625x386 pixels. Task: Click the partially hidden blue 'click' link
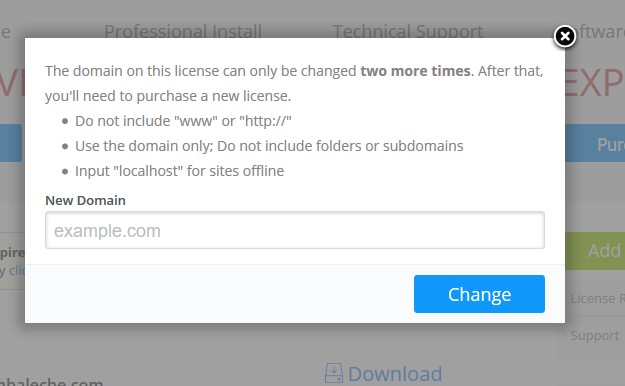17,271
